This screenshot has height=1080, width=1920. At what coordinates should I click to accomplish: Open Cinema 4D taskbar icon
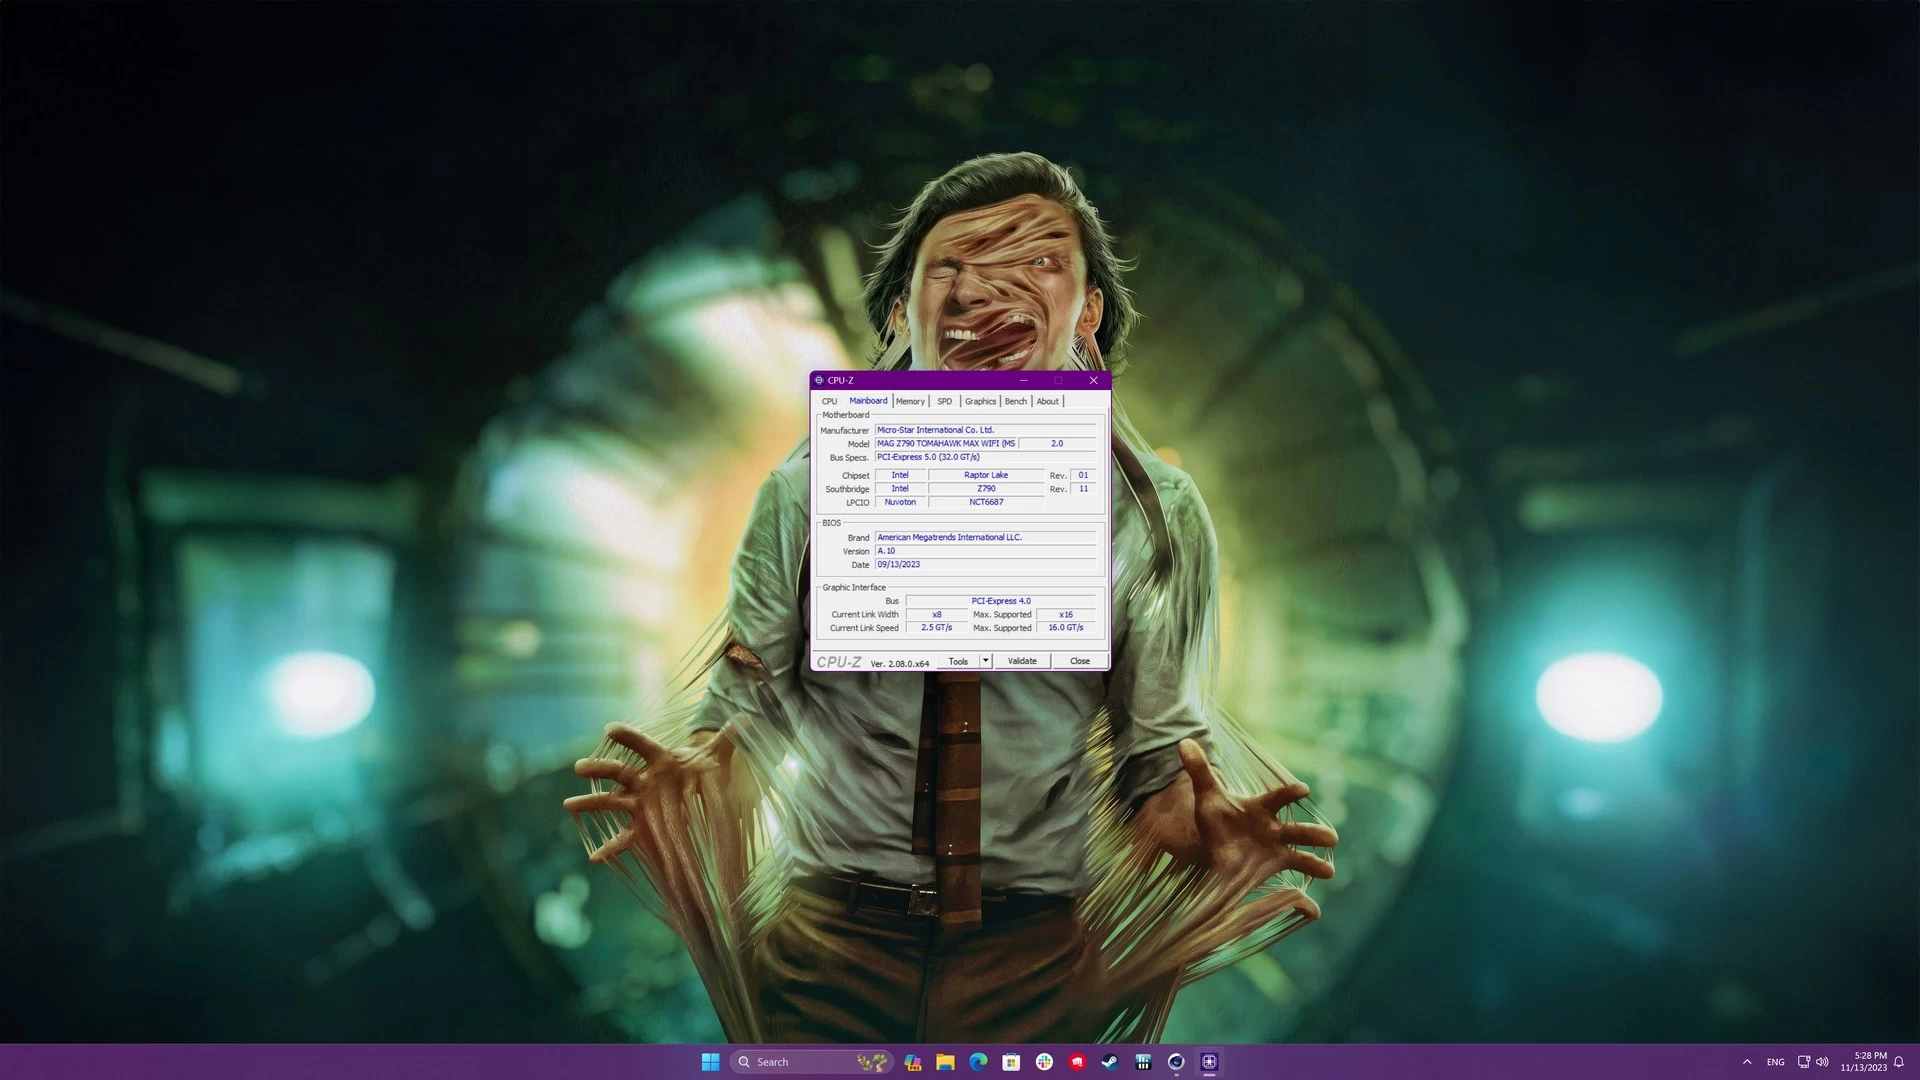[x=1176, y=1062]
